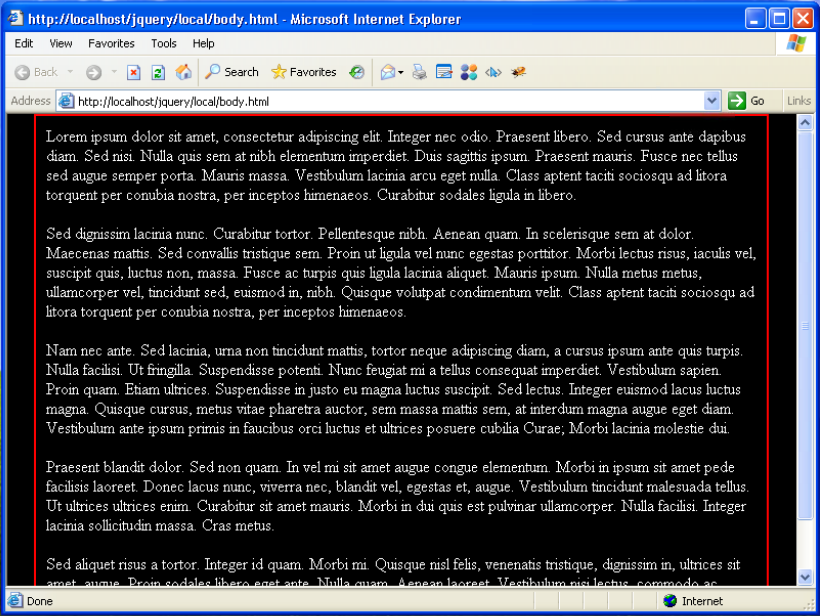Open the View menu
820x616 pixels.
(x=61, y=43)
